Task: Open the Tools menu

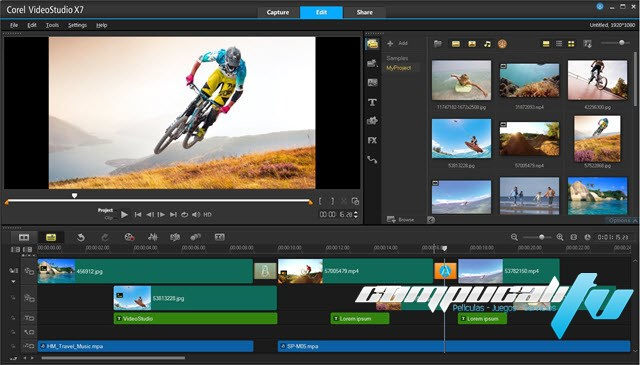Action: point(52,25)
